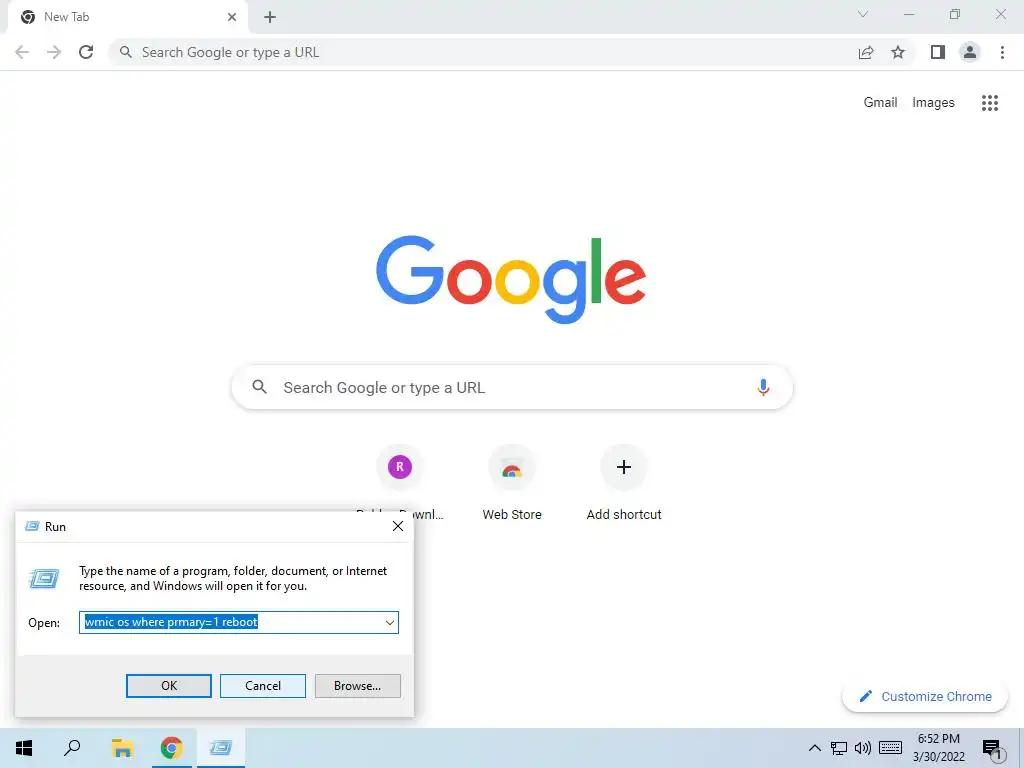
Task: Reload the page with the refresh icon
Action: click(x=86, y=52)
